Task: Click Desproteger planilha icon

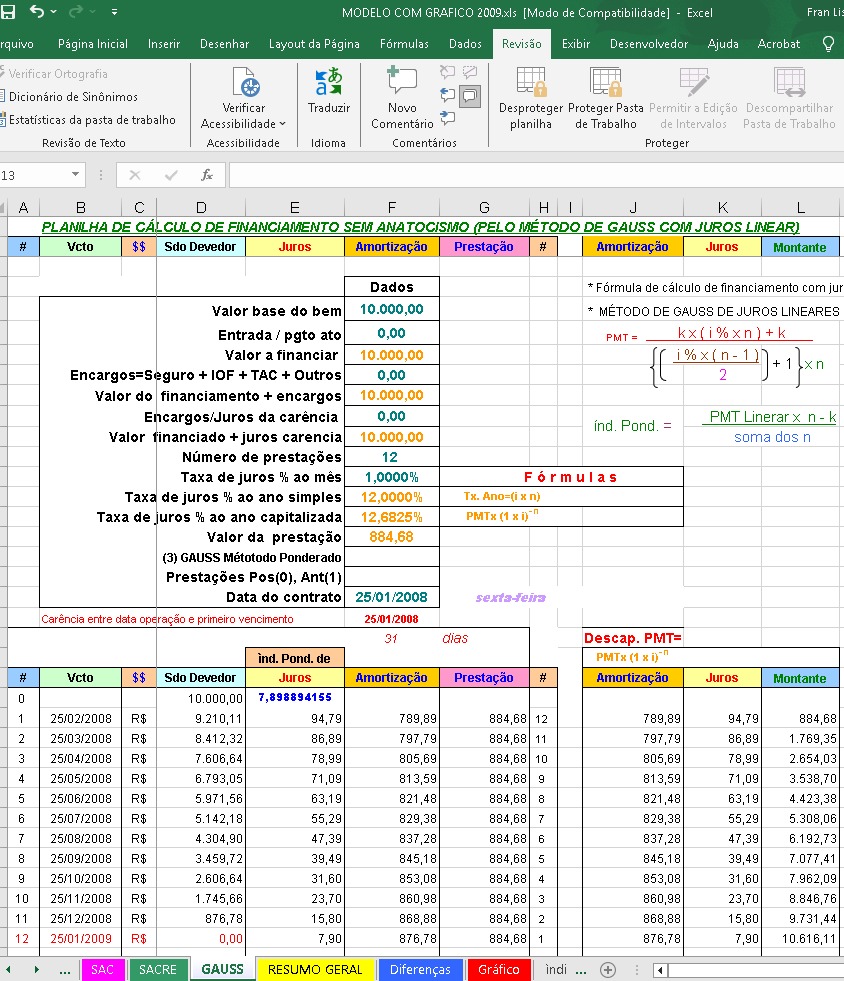Action: [530, 88]
